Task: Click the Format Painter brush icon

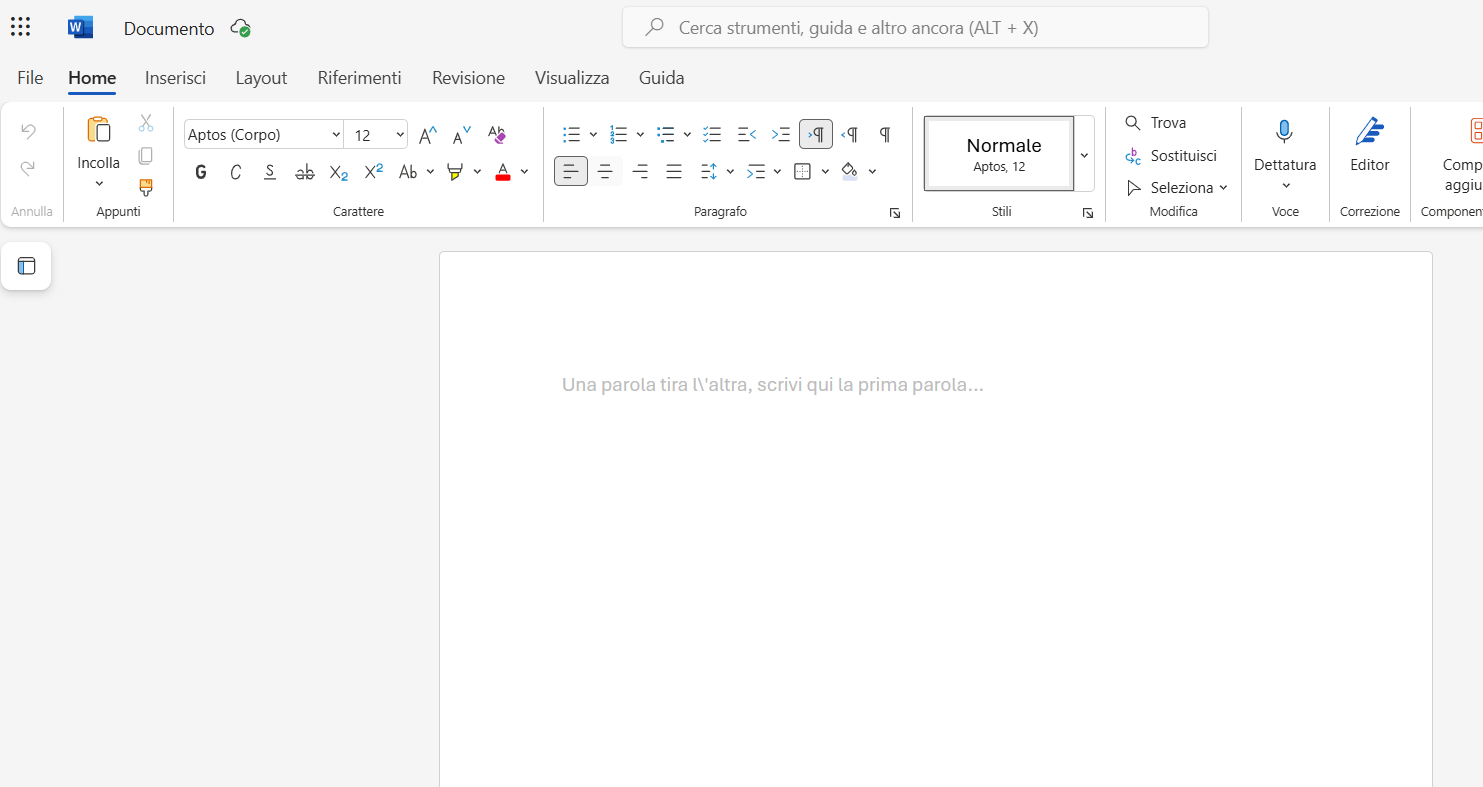Action: click(146, 187)
